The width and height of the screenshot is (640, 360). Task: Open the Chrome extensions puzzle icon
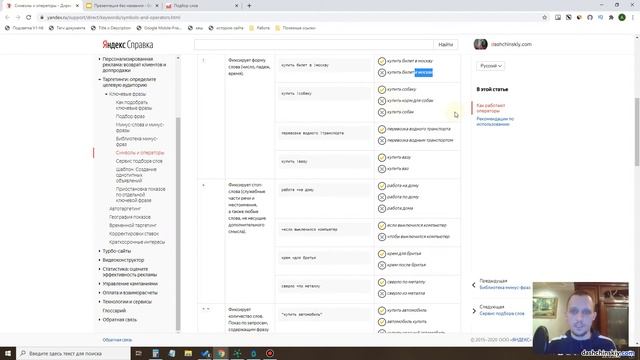click(611, 18)
